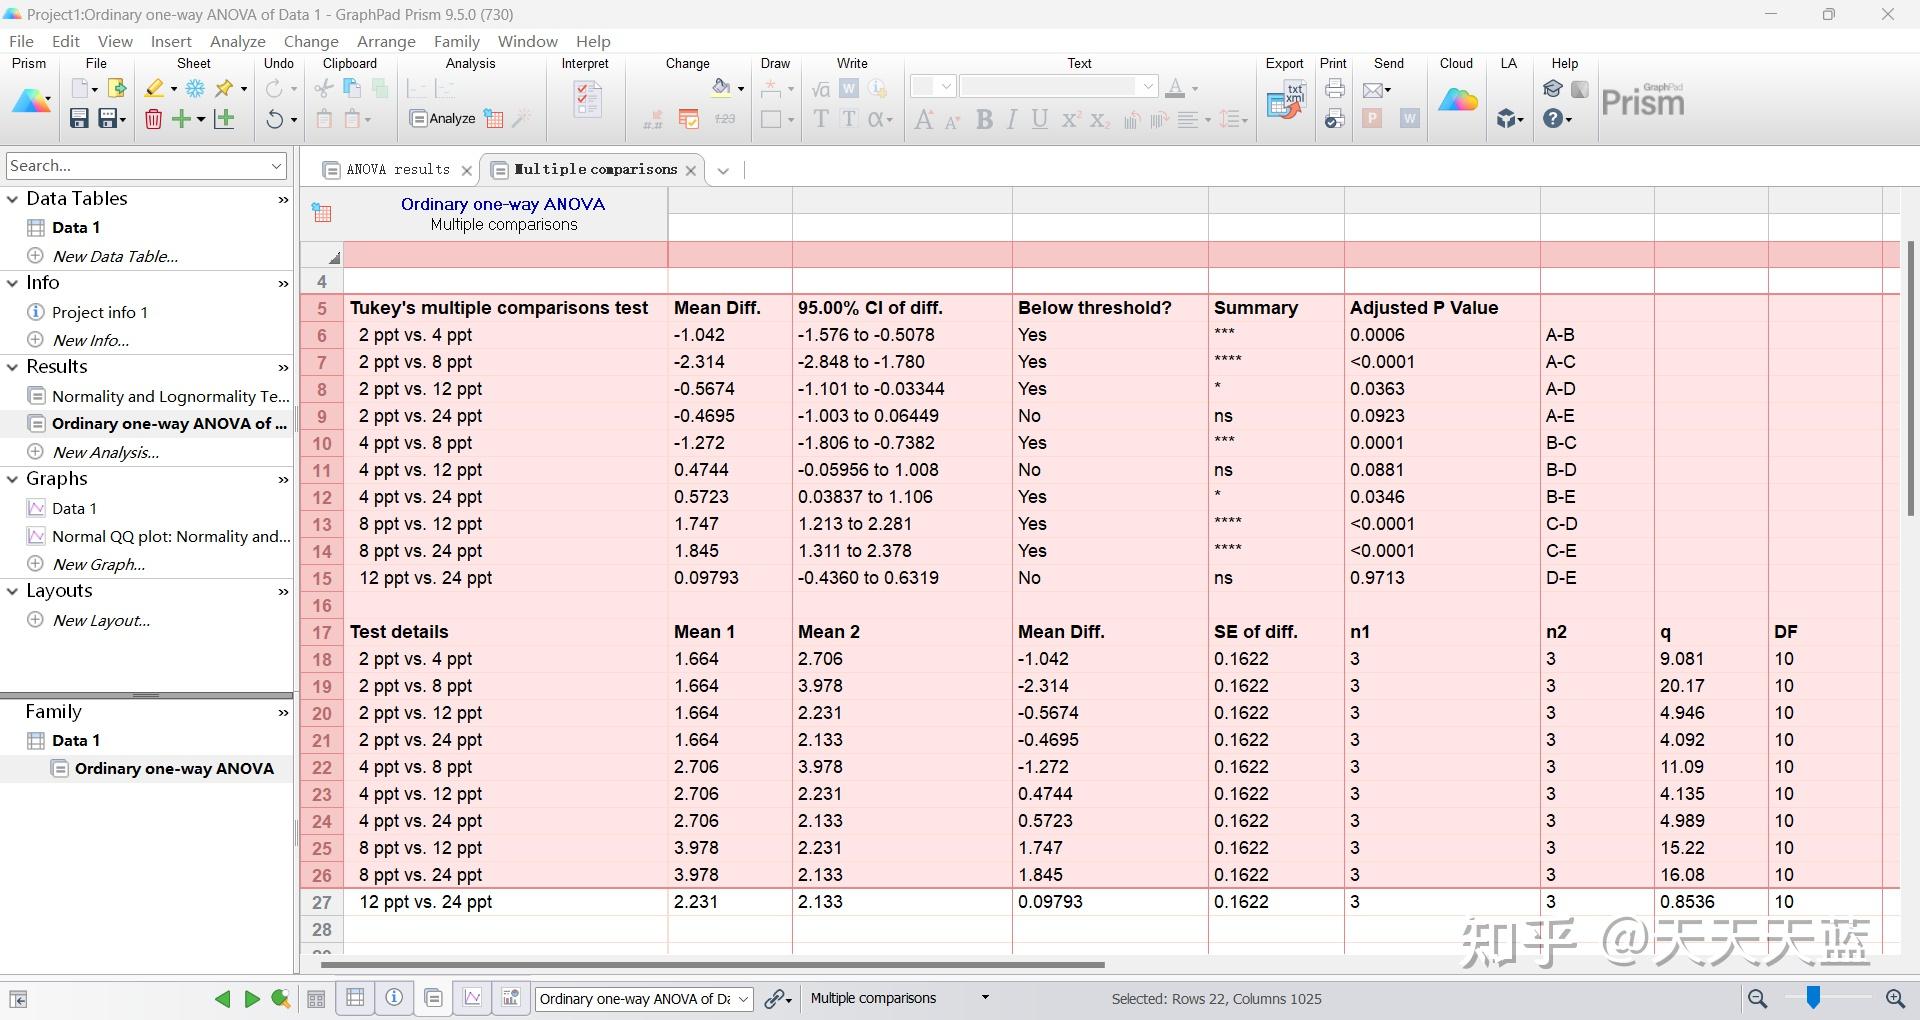This screenshot has width=1920, height=1020.
Task: Adjust the zoom slider handle
Action: point(1813,997)
